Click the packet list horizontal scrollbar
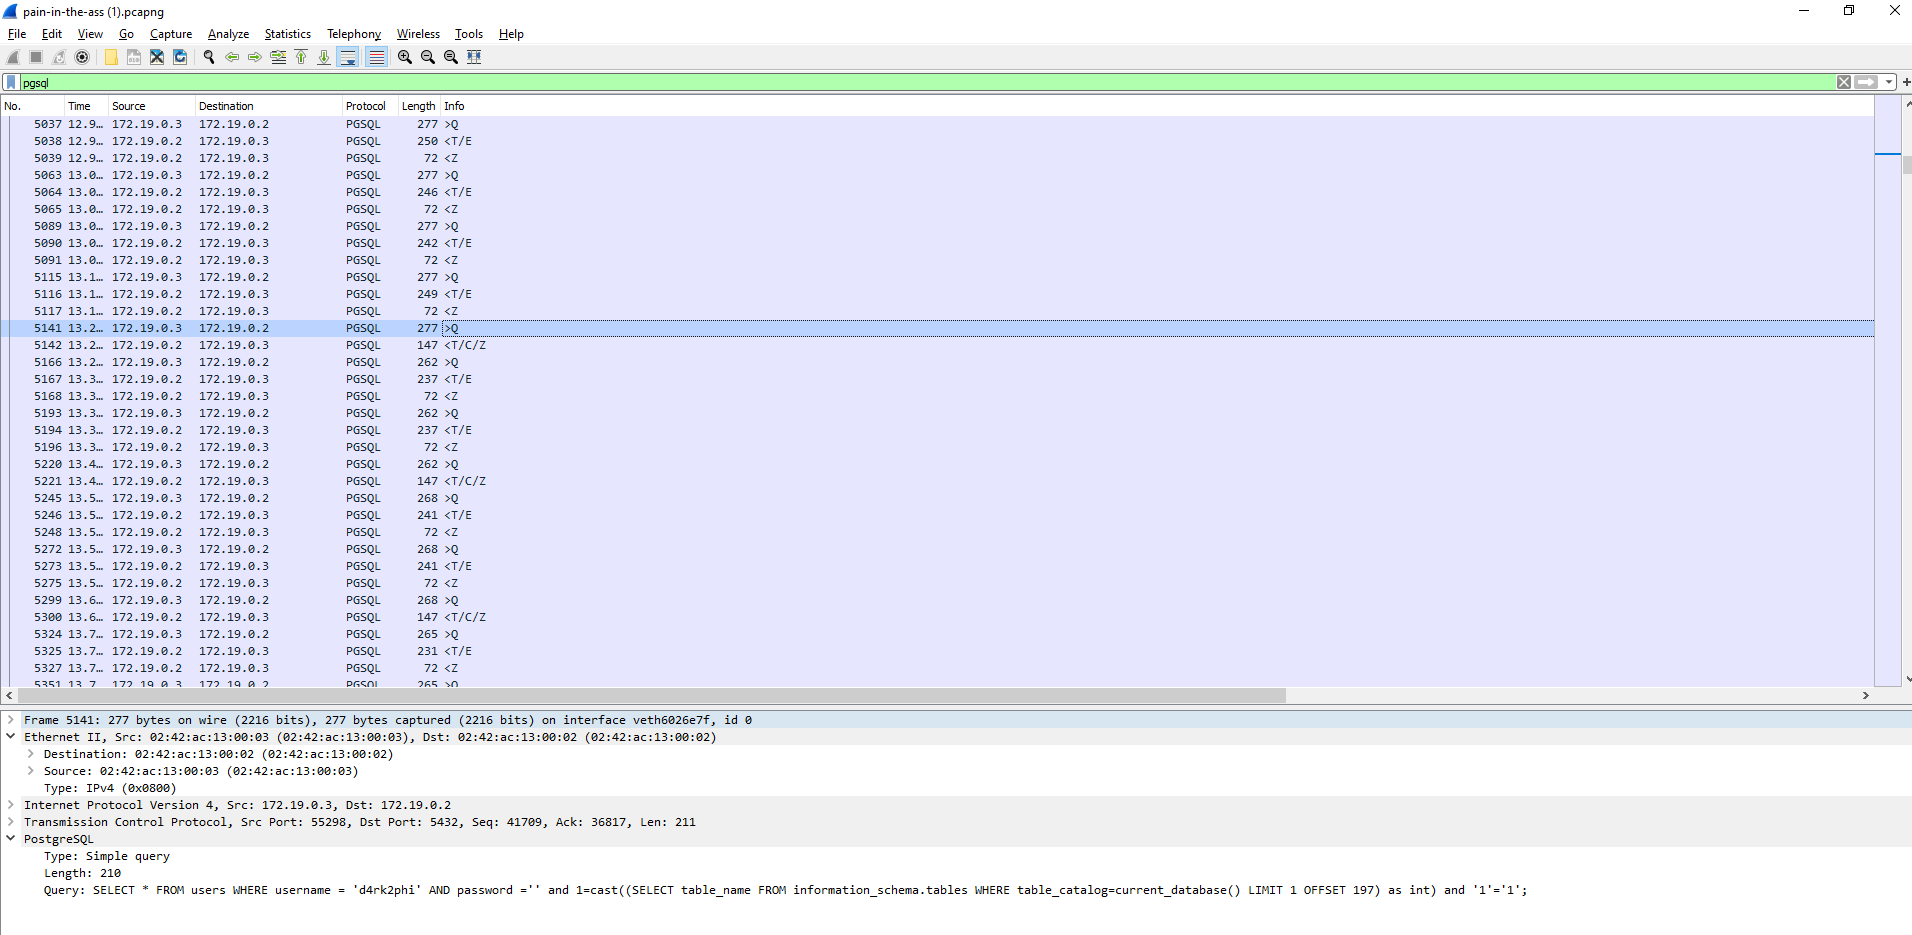 650,695
